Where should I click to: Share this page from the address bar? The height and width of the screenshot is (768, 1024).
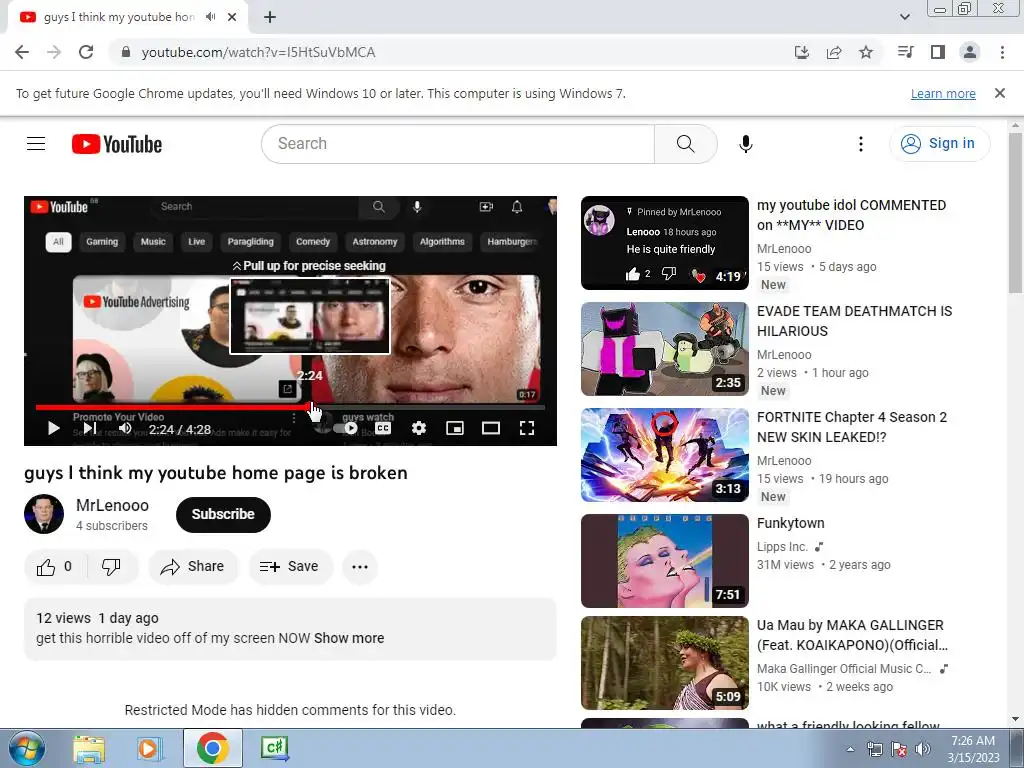[x=834, y=52]
